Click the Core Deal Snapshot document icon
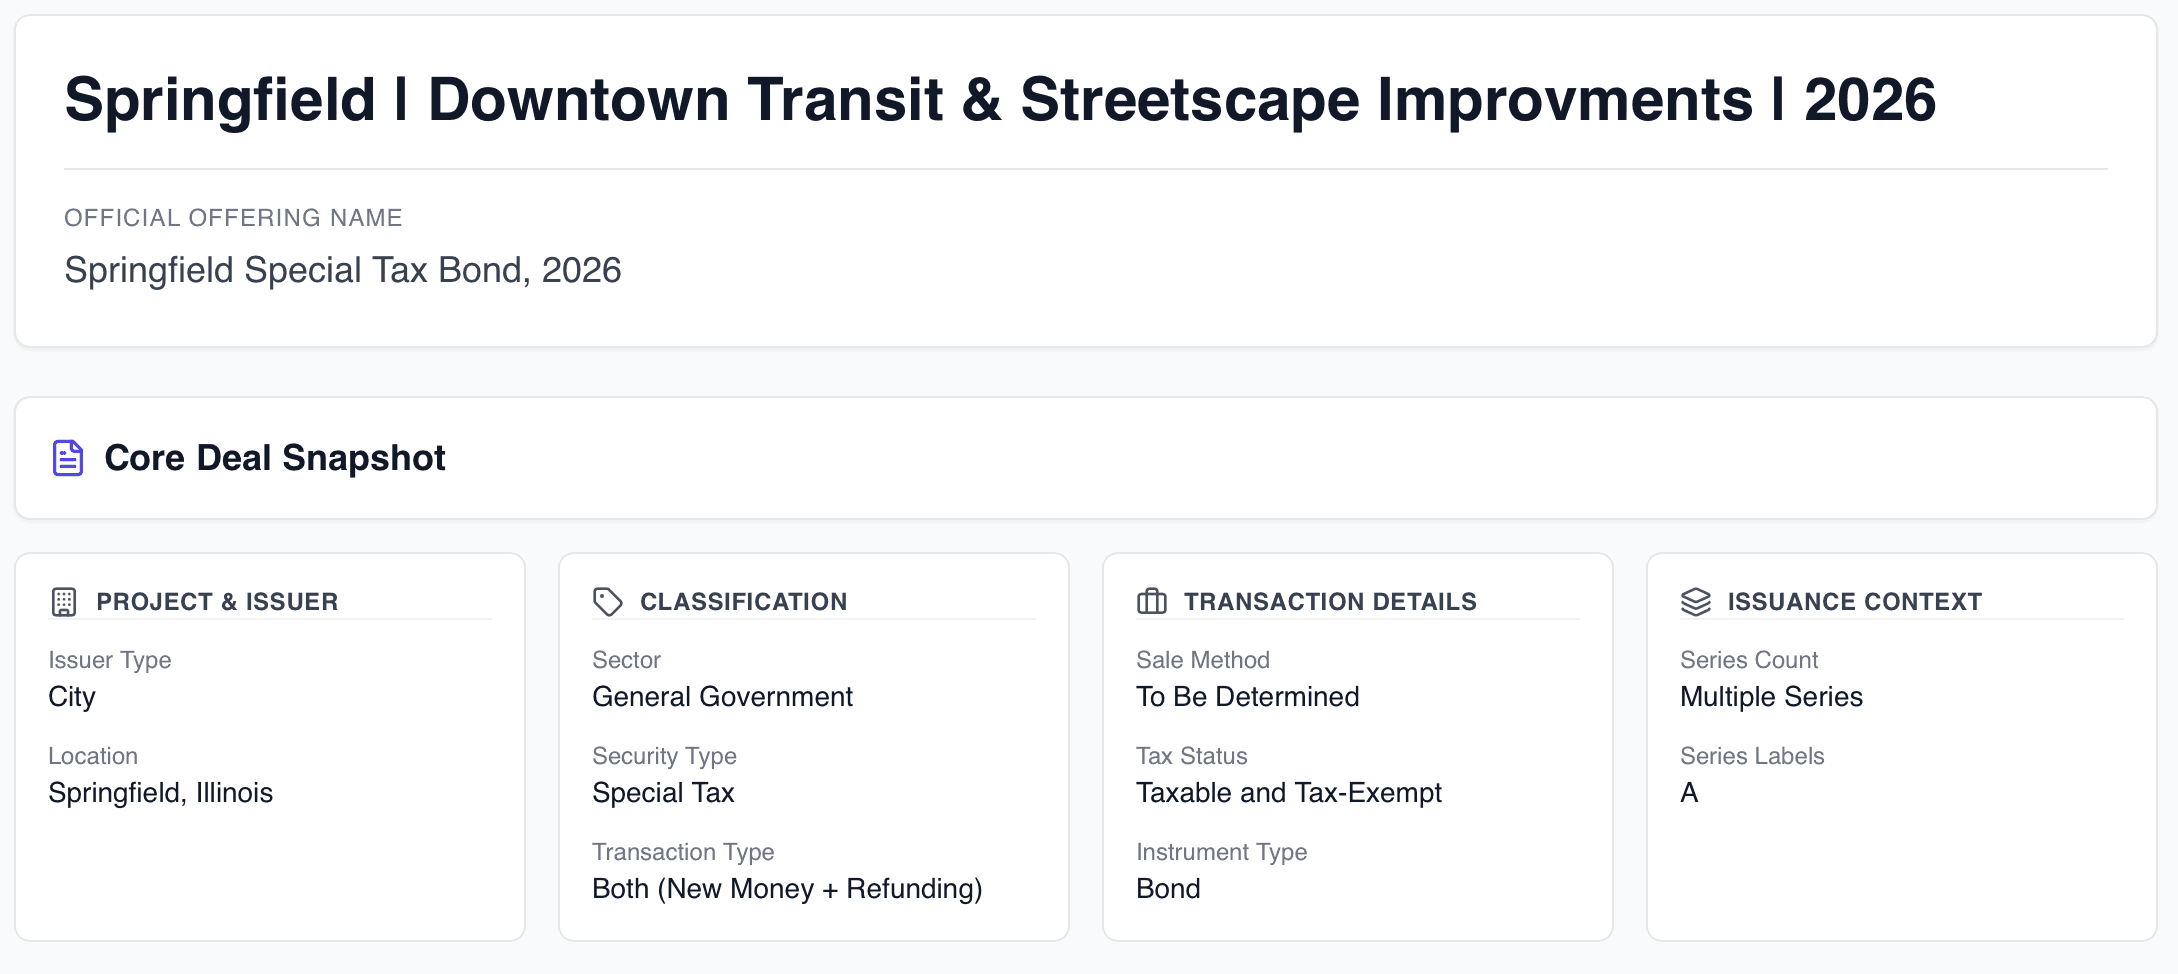The width and height of the screenshot is (2178, 974). [67, 458]
